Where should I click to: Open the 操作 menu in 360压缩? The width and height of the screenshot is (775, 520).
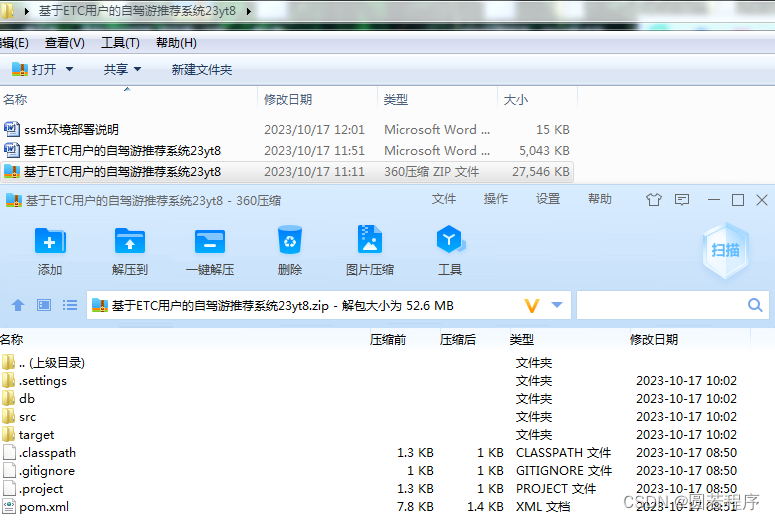coord(496,199)
